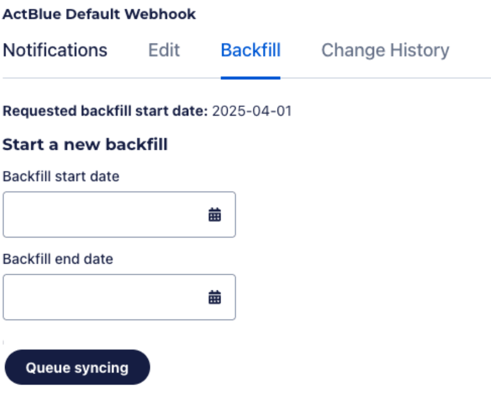Viewport: 491px width, 403px height.
Task: Click the ActBlue Default Webhook title
Action: 99,14
